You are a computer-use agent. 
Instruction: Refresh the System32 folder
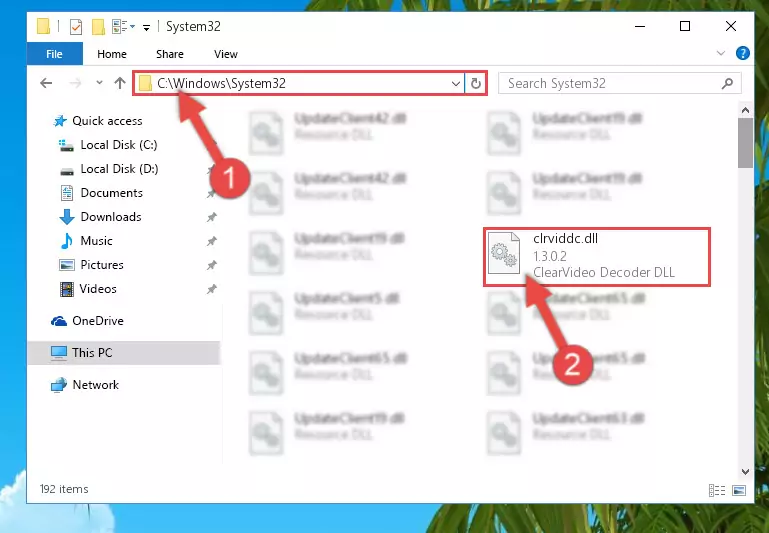click(x=475, y=83)
